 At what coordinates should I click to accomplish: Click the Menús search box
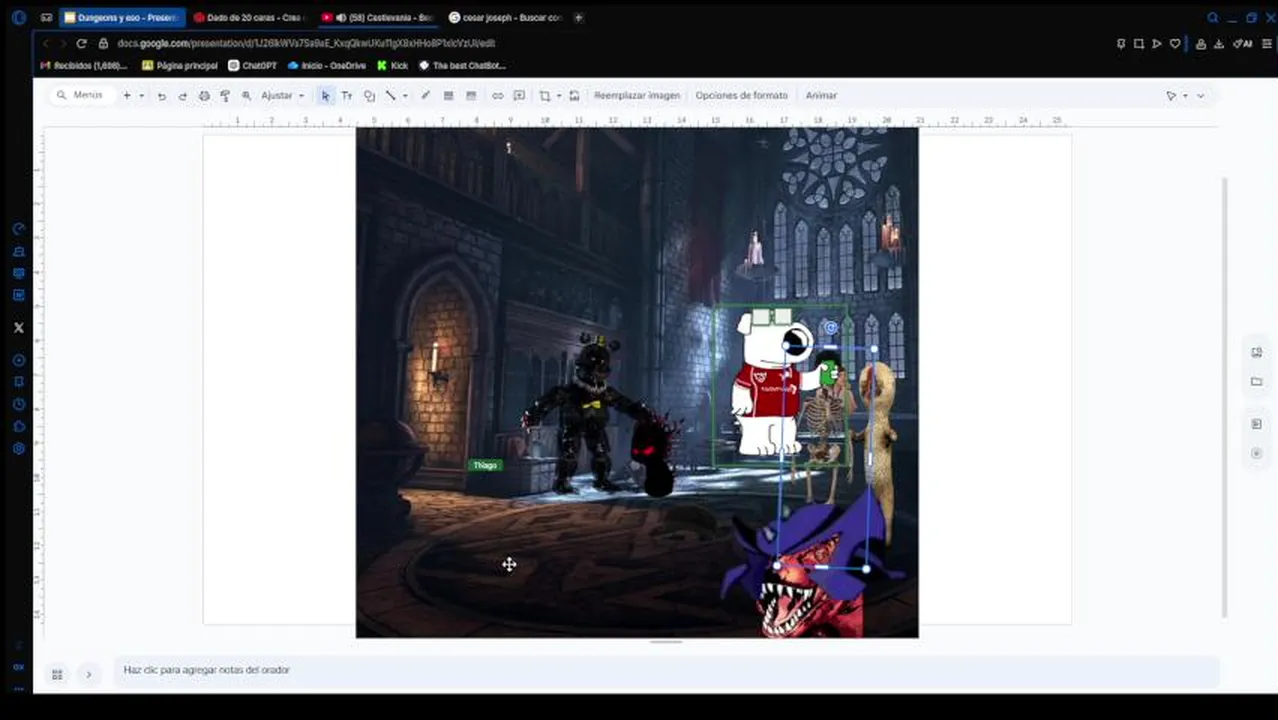point(82,95)
